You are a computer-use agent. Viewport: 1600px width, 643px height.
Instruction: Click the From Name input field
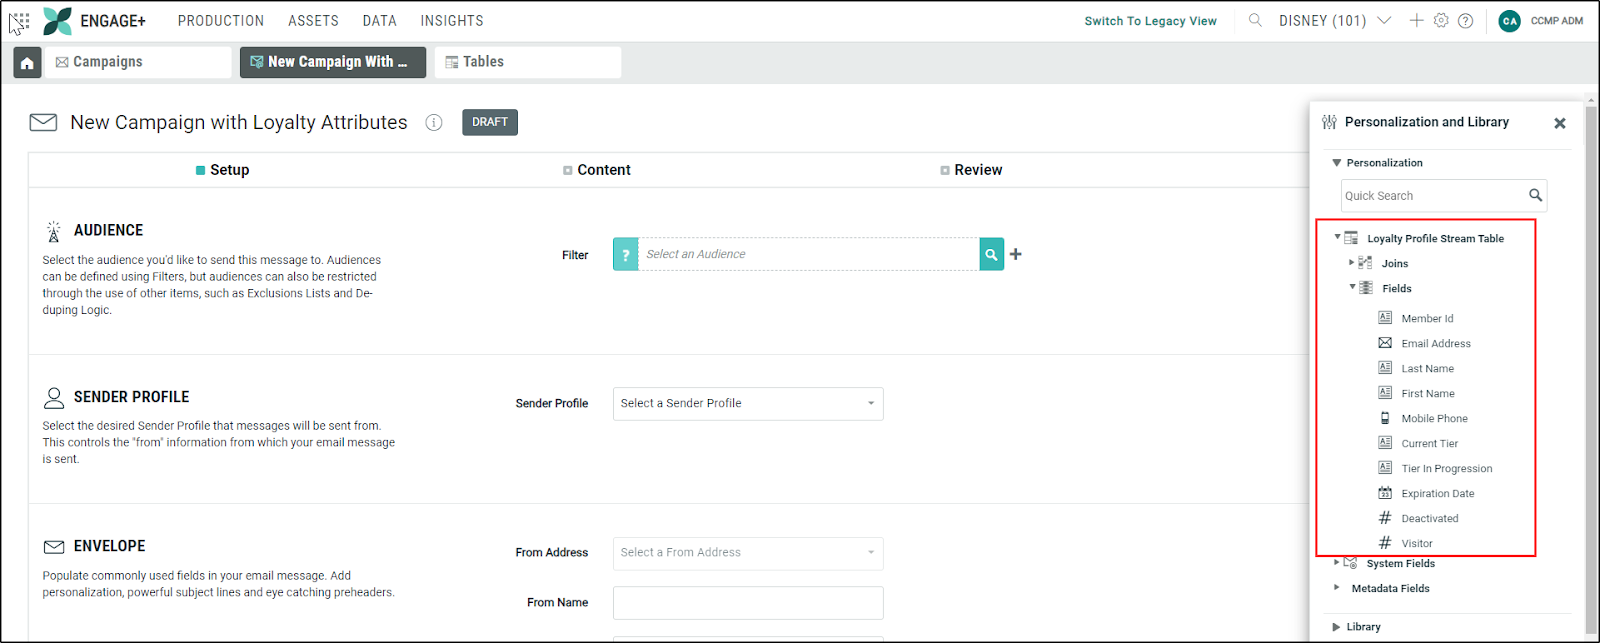tap(747, 603)
